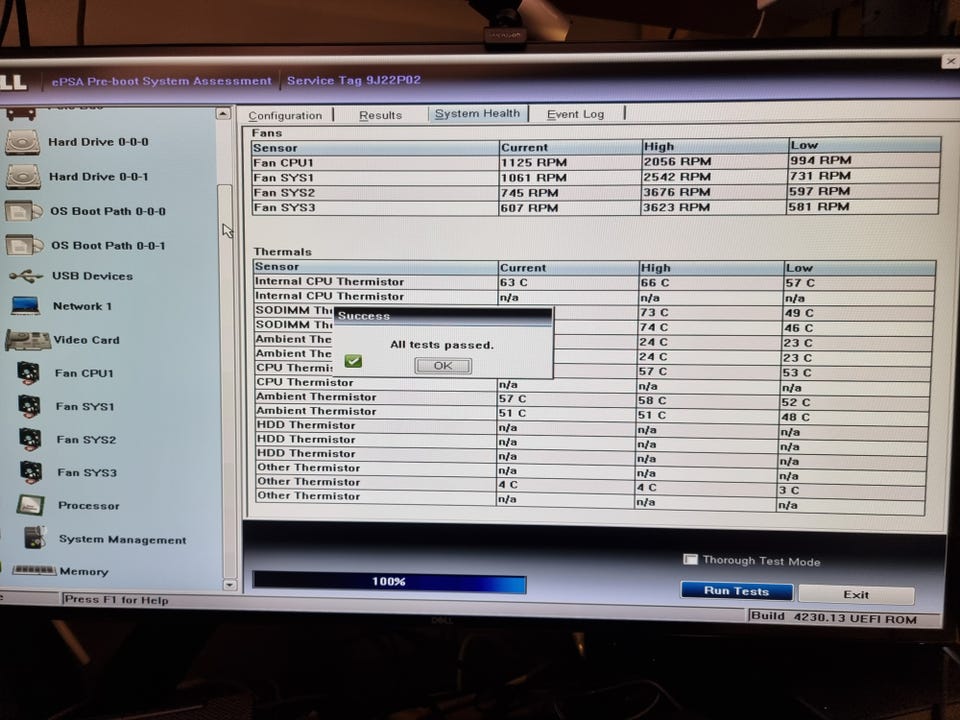Image resolution: width=960 pixels, height=720 pixels.
Task: Select Fan SYS1 row in Fans table
Action: click(x=596, y=177)
